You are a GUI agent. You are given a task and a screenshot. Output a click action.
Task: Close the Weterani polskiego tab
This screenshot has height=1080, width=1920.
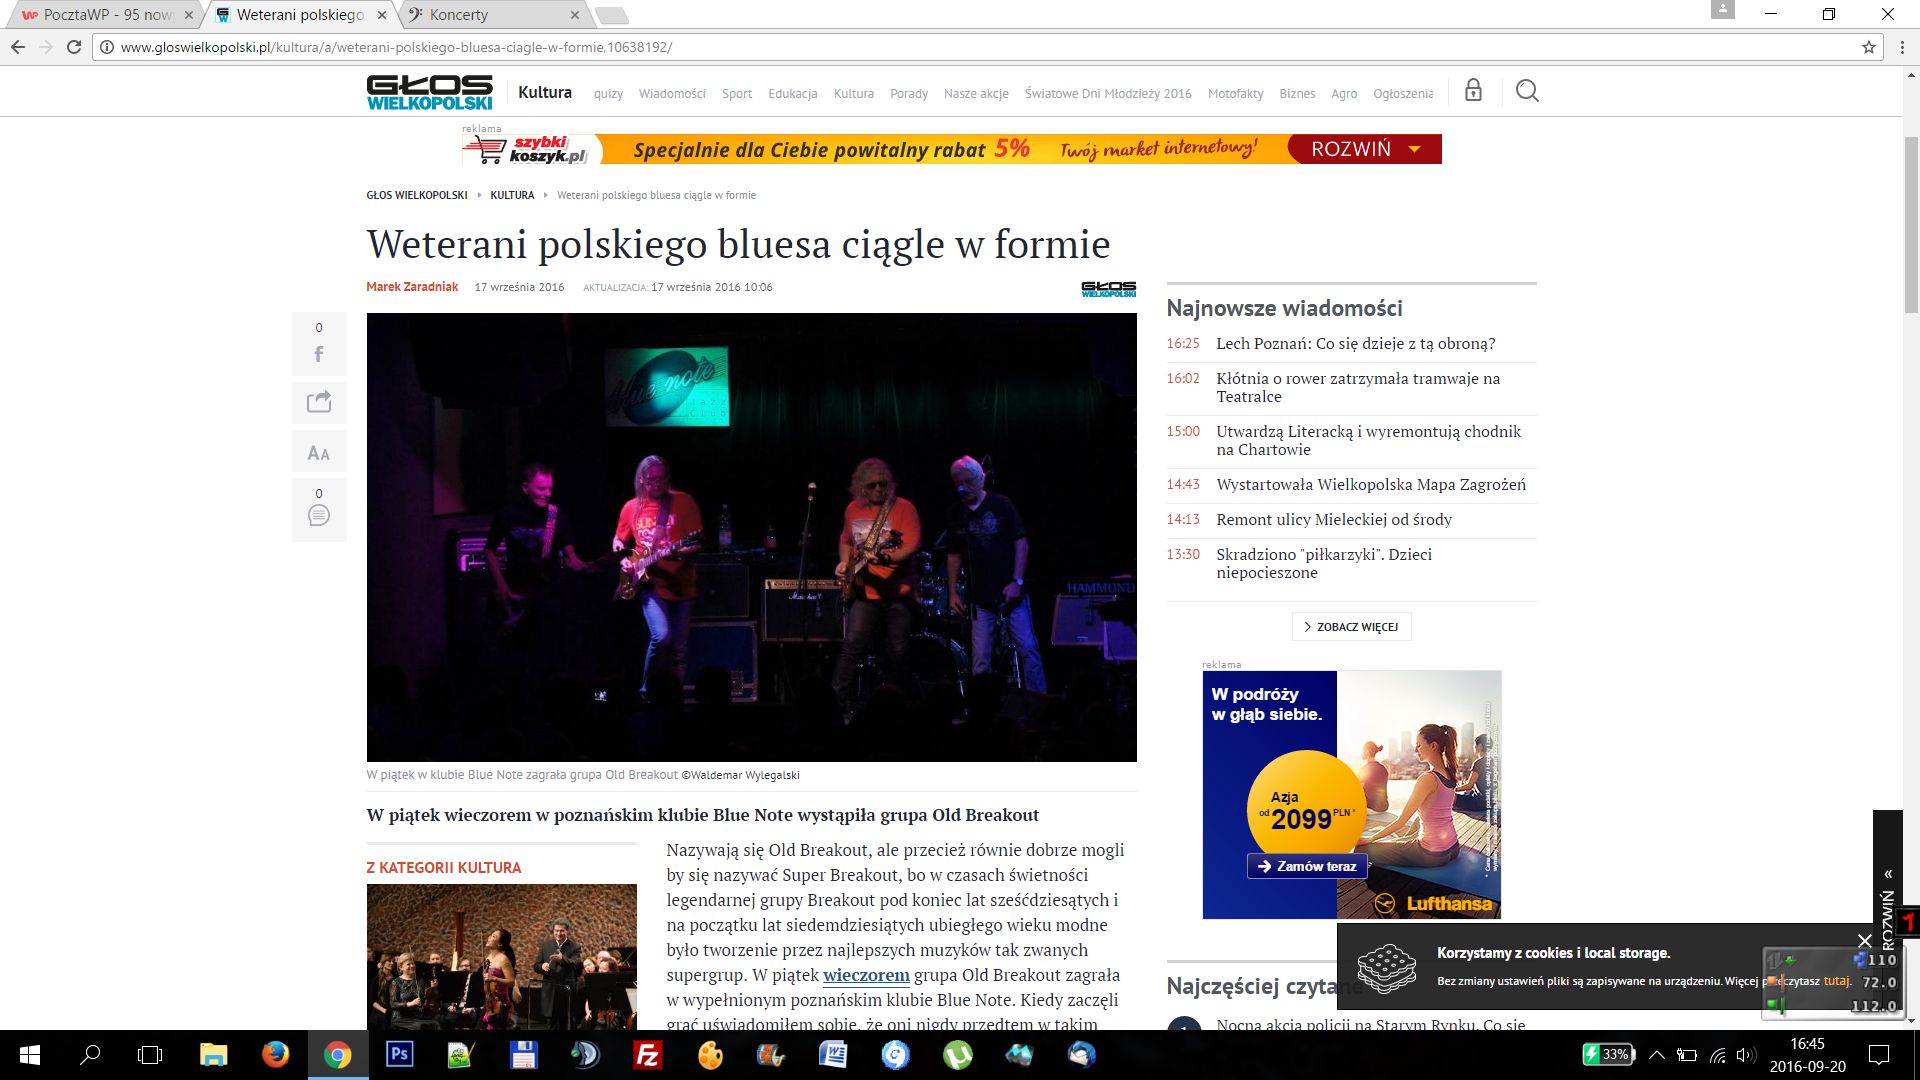click(381, 15)
